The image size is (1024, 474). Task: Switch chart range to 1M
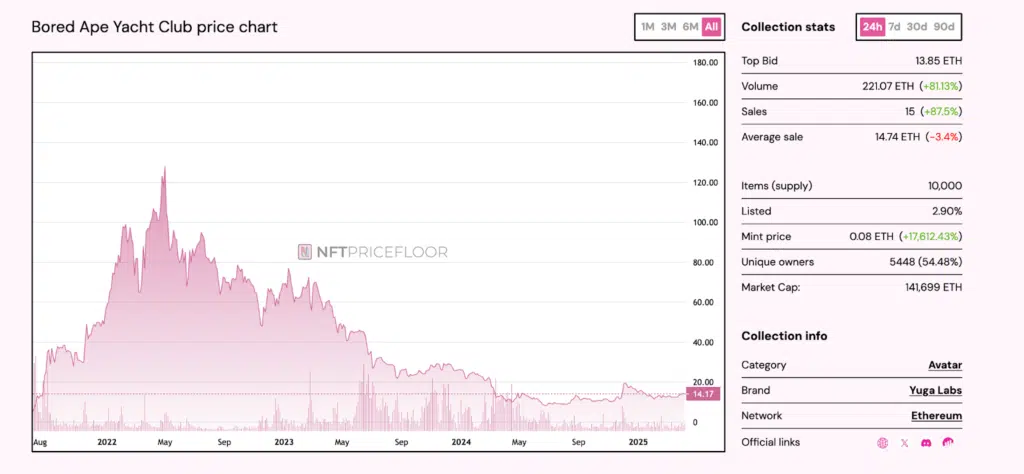(x=647, y=27)
